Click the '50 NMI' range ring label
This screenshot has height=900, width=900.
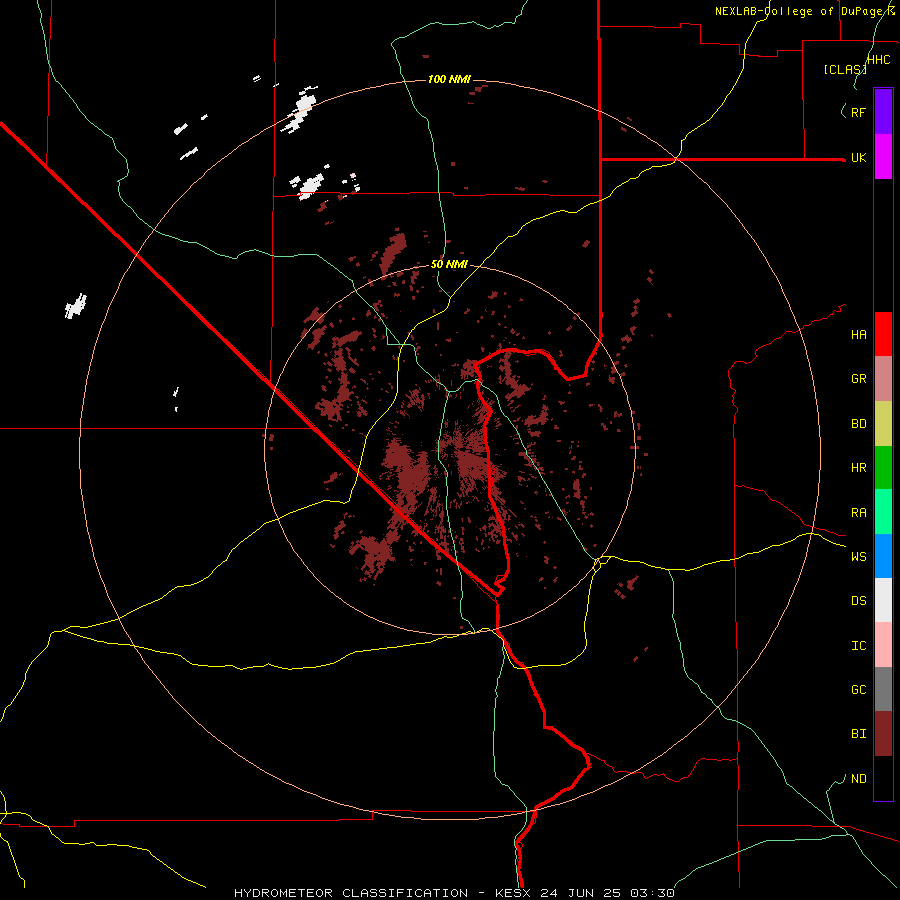click(449, 264)
